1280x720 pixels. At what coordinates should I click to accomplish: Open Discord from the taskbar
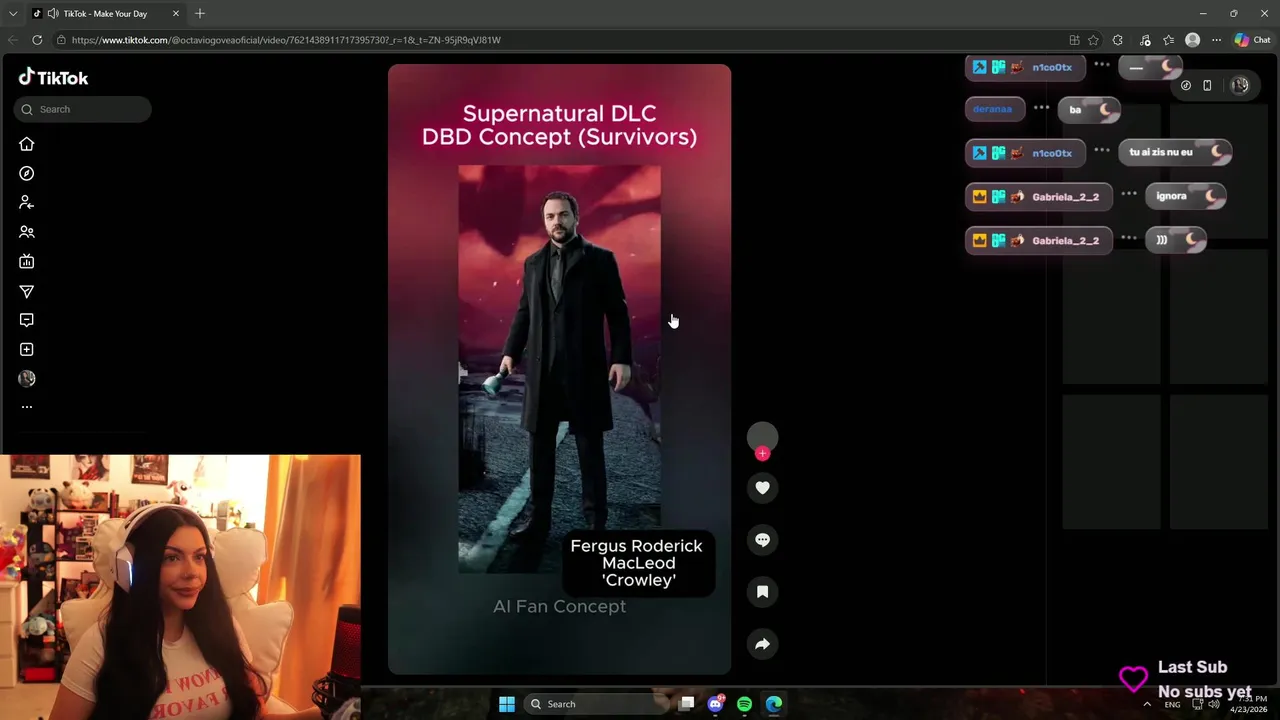pyautogui.click(x=716, y=704)
